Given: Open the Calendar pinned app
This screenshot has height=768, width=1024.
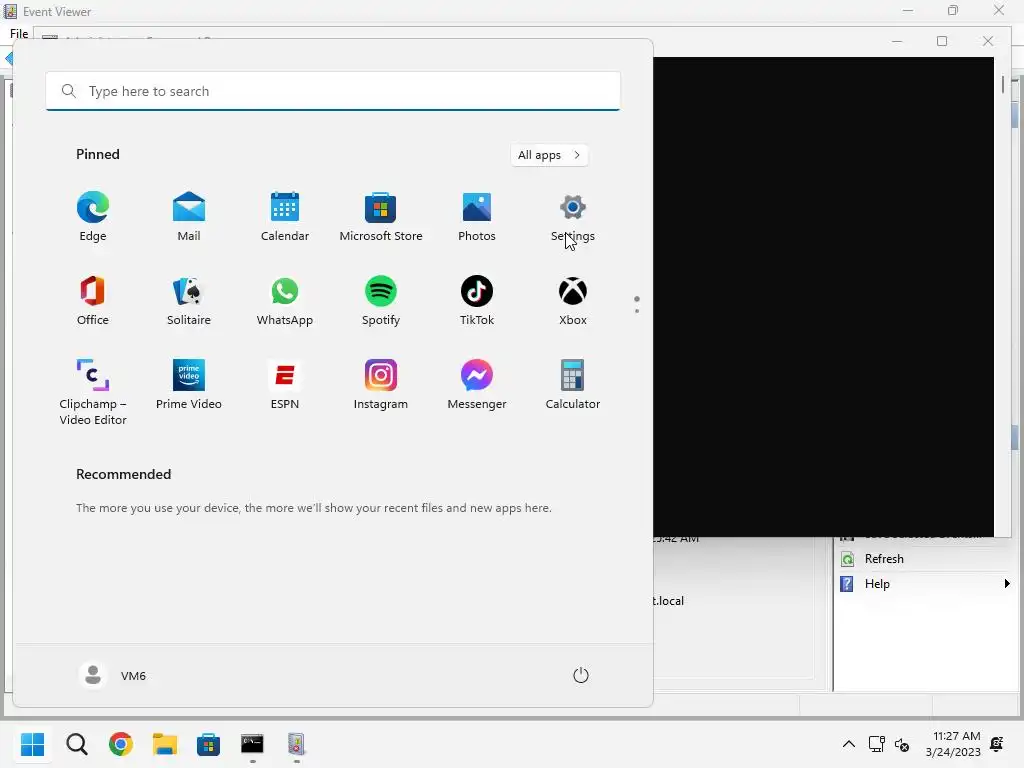Looking at the screenshot, I should point(285,217).
